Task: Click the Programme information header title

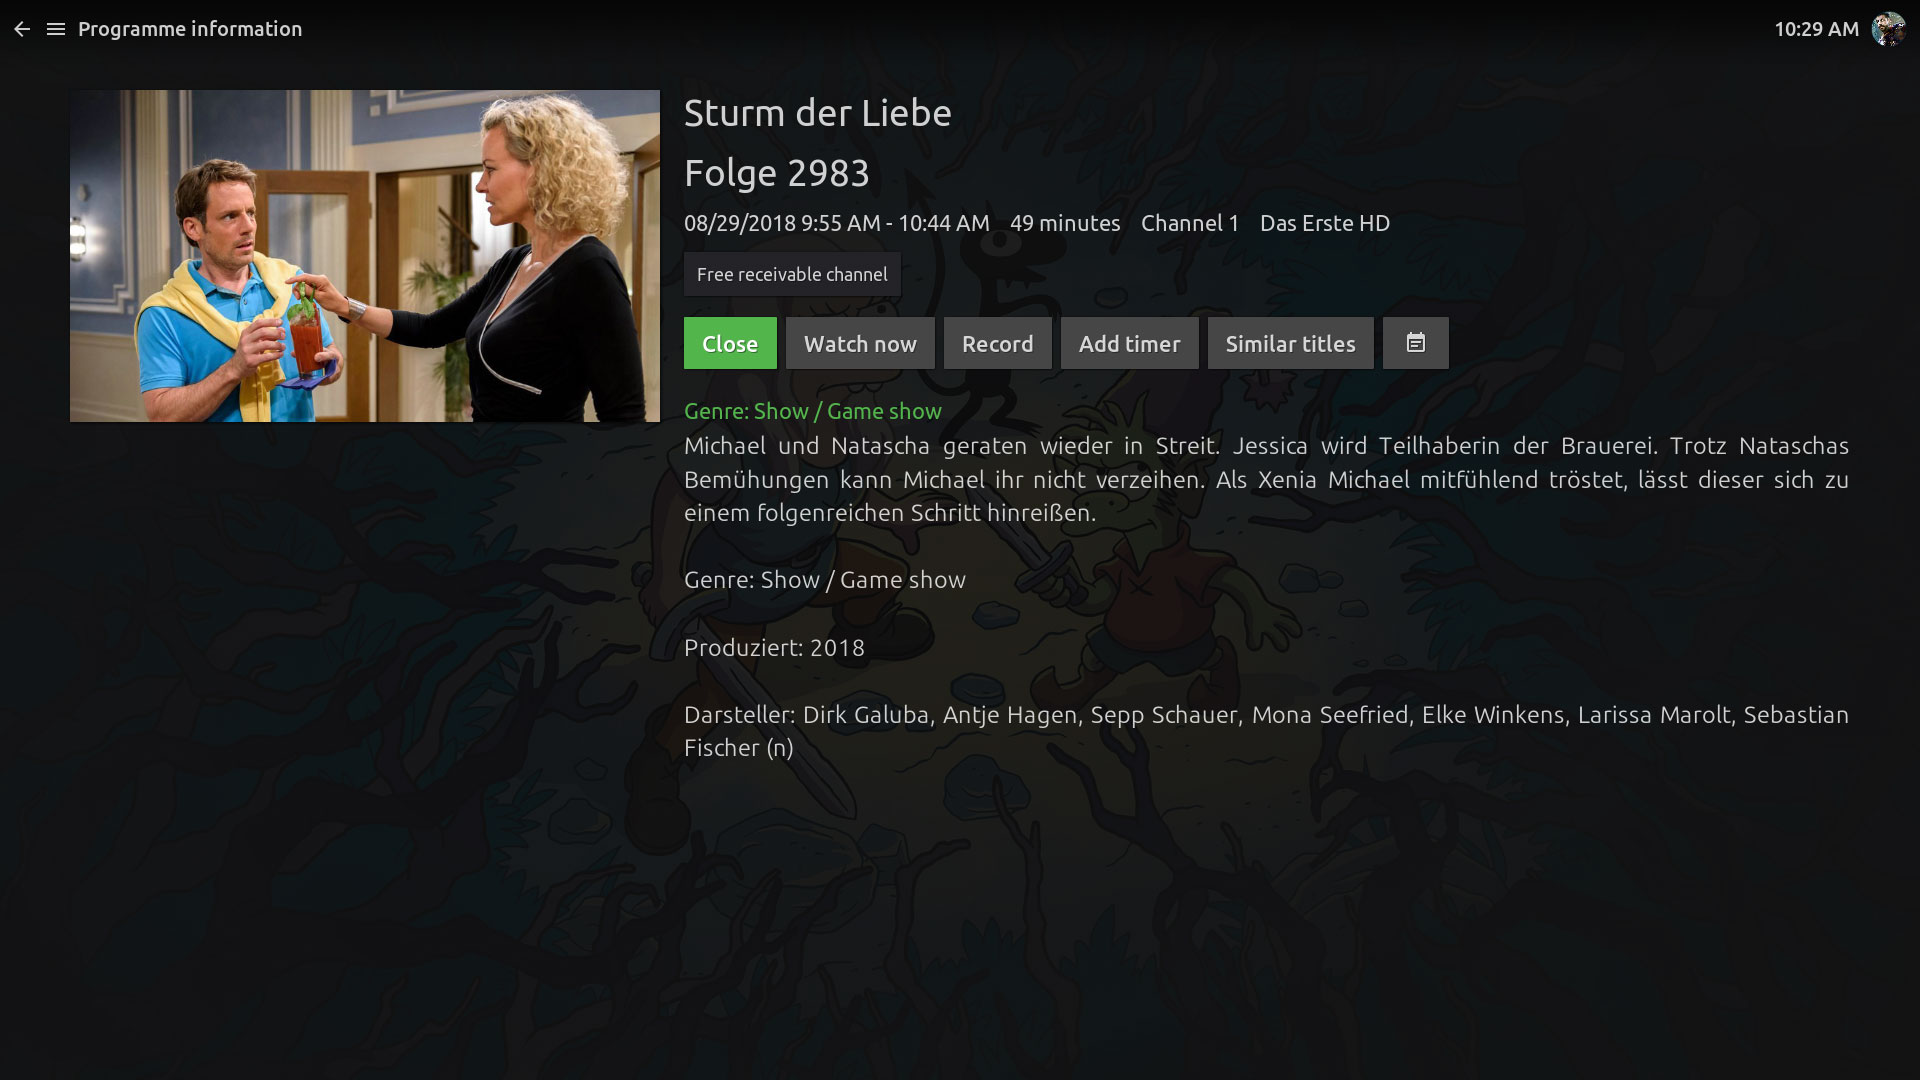Action: pyautogui.click(x=190, y=29)
